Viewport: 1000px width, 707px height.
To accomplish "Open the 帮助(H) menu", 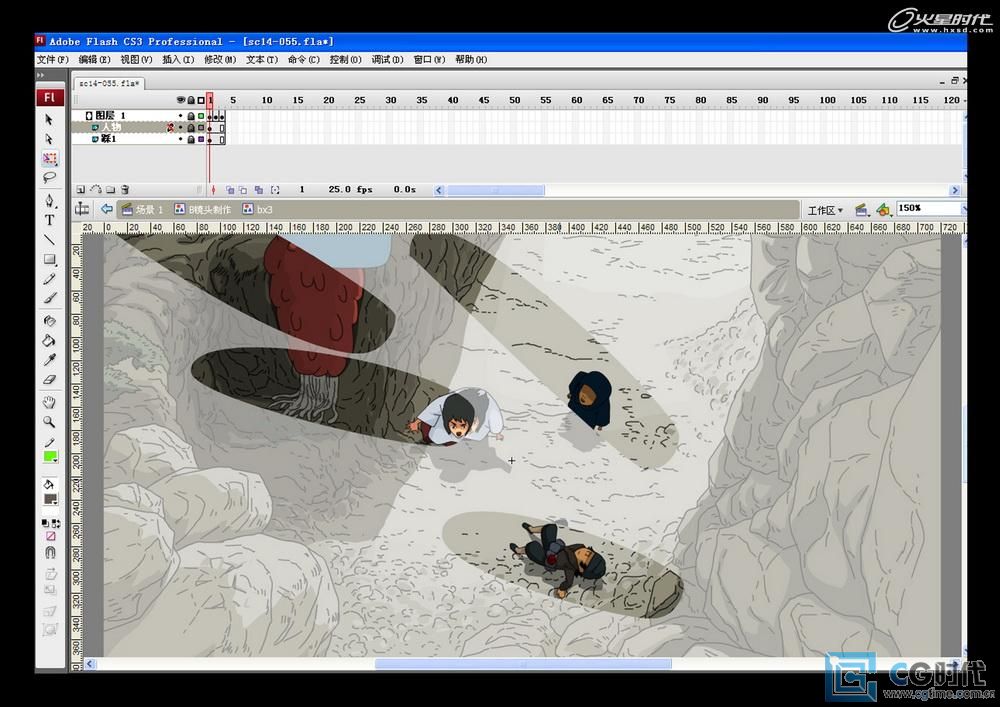I will (x=471, y=59).
